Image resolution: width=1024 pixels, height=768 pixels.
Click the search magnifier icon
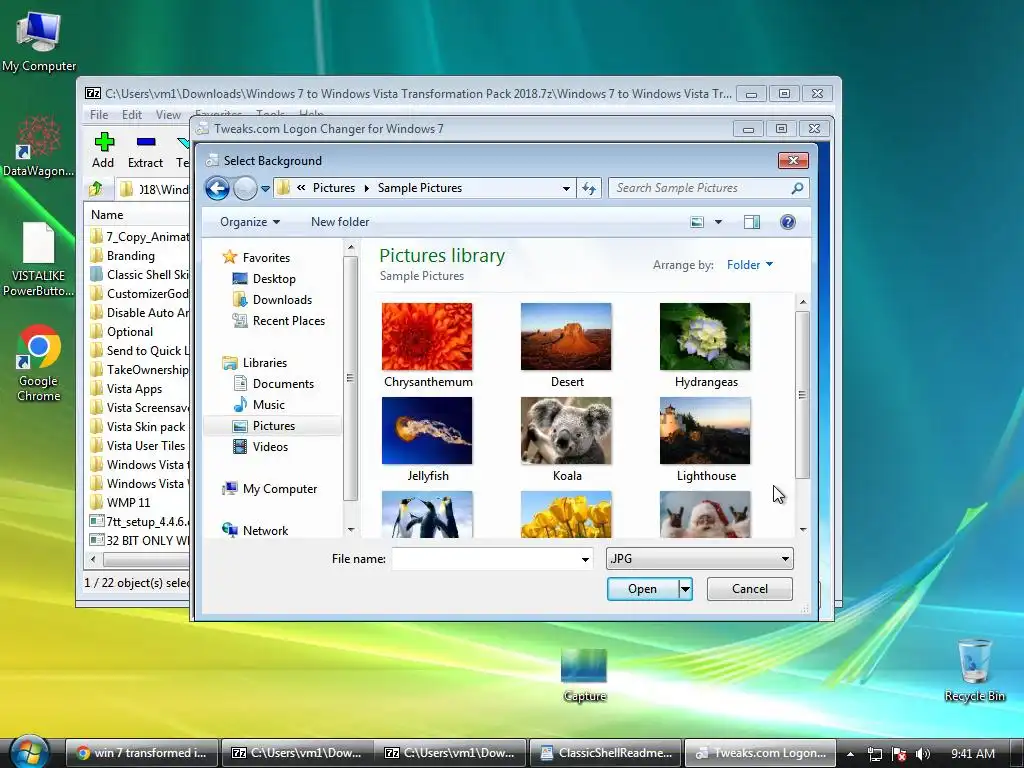tap(797, 188)
